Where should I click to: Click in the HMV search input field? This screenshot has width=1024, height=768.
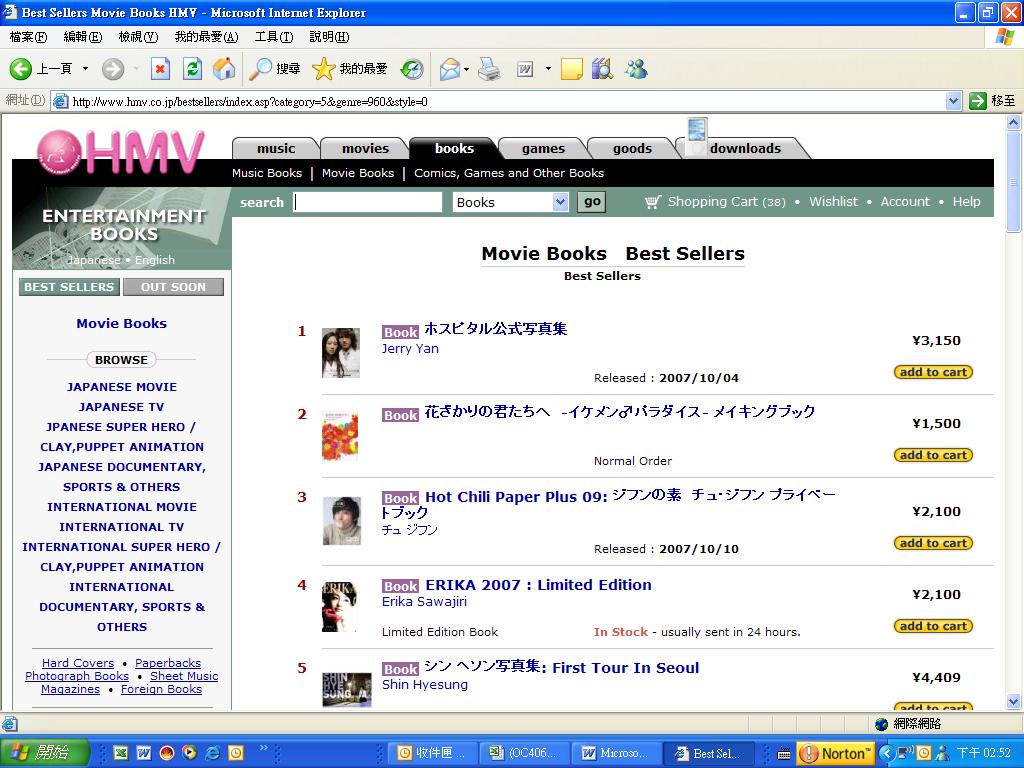(368, 202)
